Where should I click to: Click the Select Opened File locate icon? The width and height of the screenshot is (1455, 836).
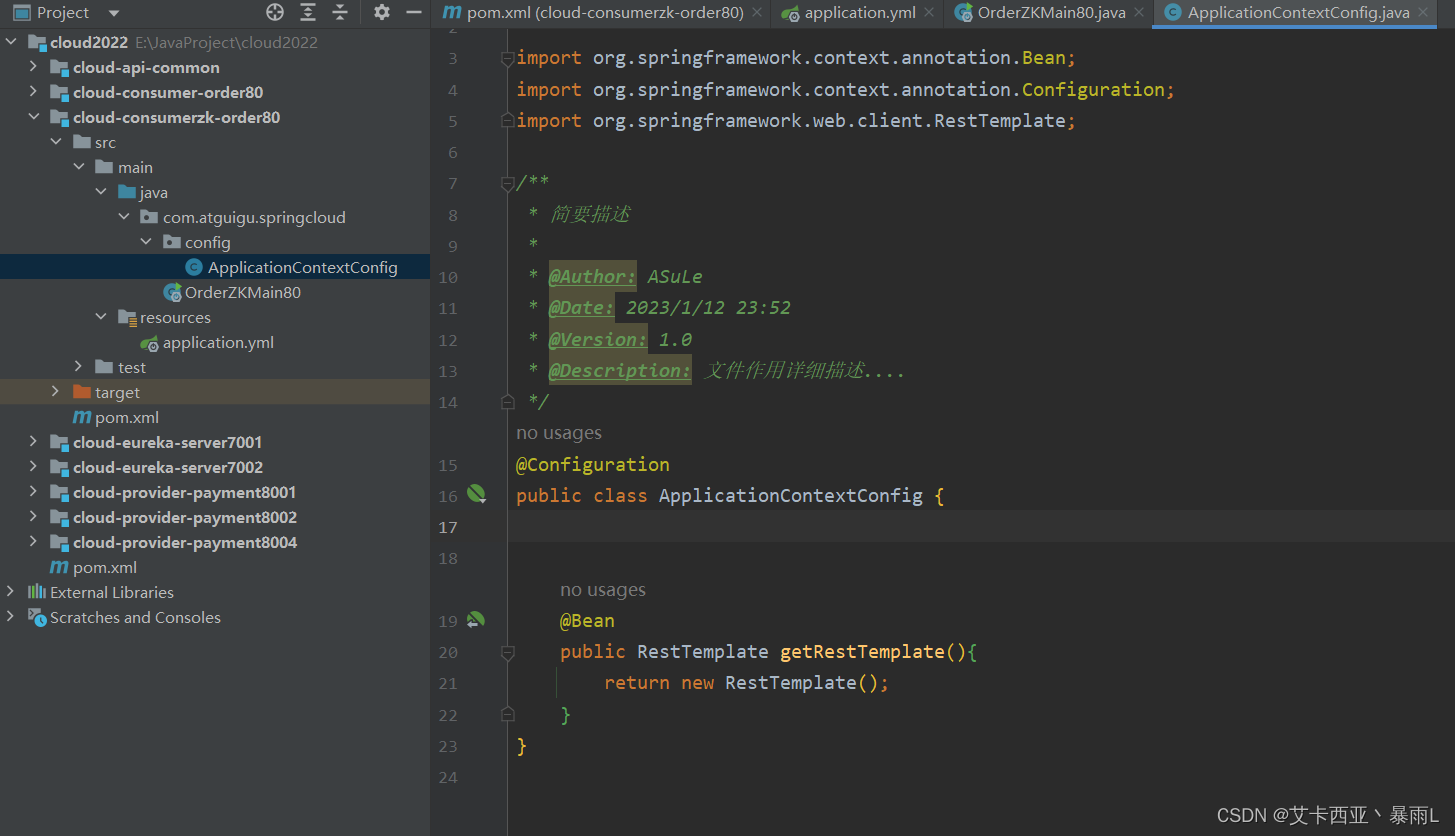point(275,12)
